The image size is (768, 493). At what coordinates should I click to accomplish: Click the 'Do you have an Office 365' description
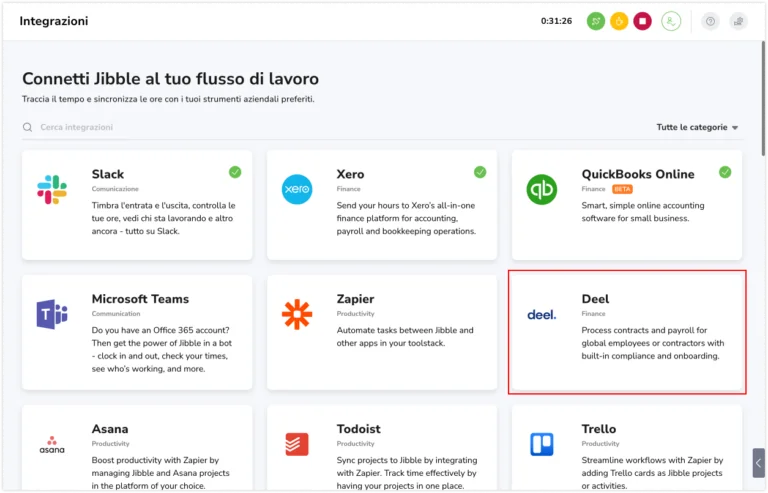pos(162,350)
